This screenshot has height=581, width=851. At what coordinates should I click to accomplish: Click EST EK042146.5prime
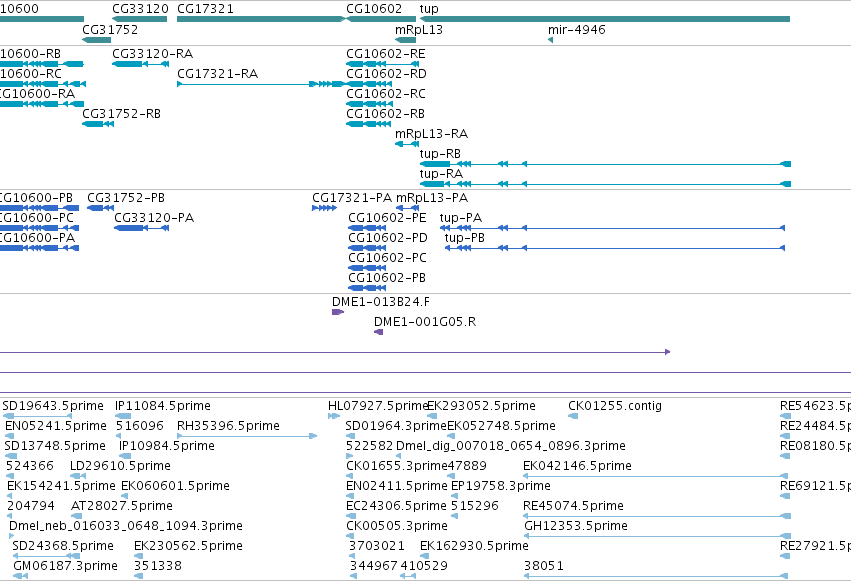coord(577,467)
